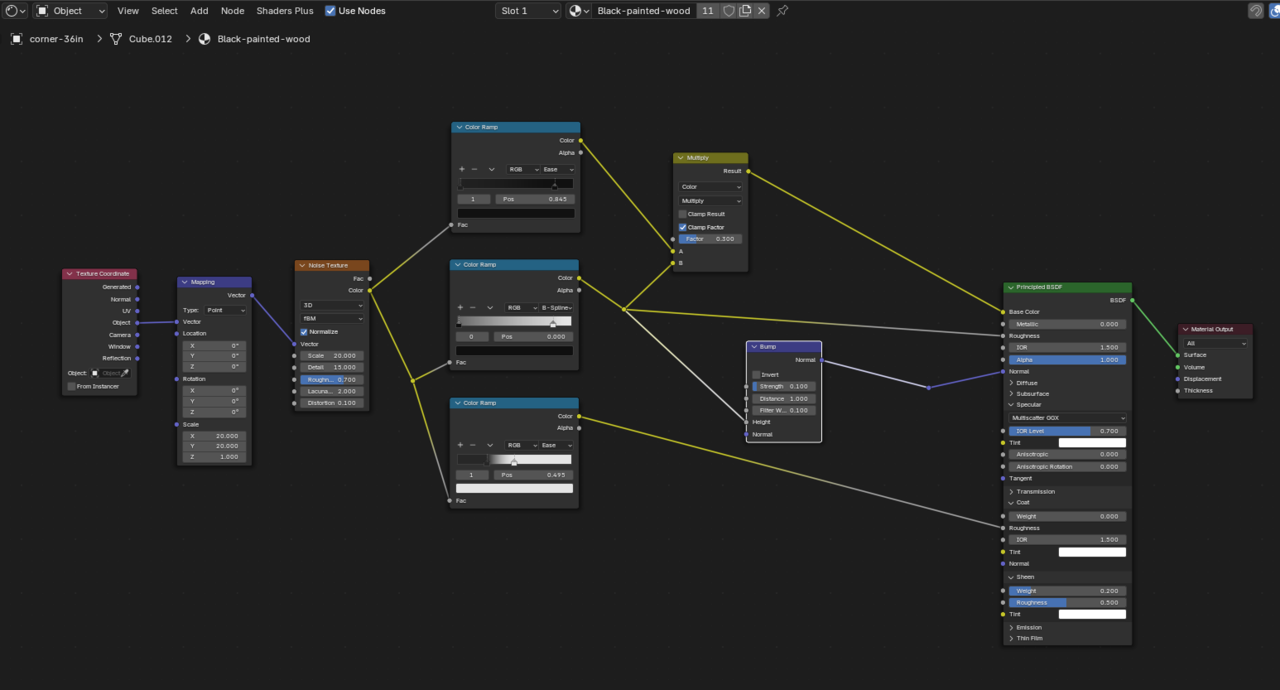Duplicate material with the new material icon
1280x690 pixels.
[x=745, y=11]
